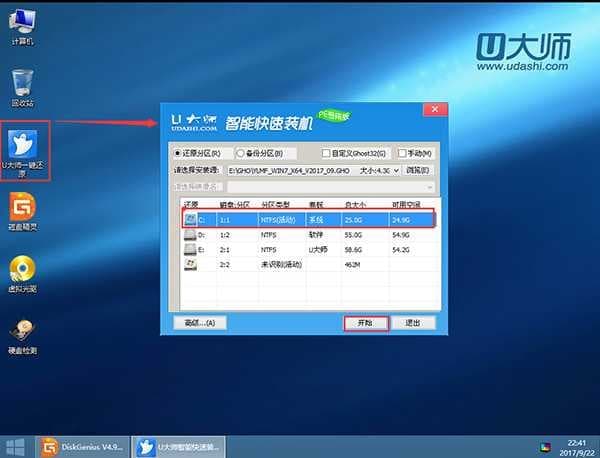This screenshot has width=600, height=458.
Task: Click 未识别(活动) partition type cell
Action: pos(282,264)
